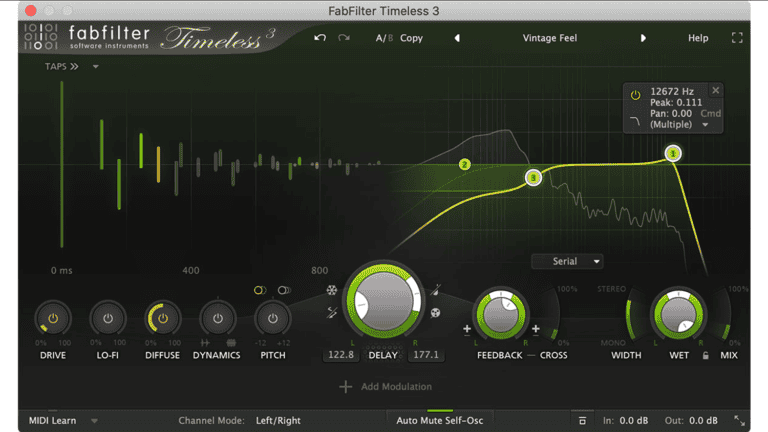This screenshot has height=432, width=768.
Task: Select the grey tape mode icon above PITCH
Action: [x=284, y=290]
